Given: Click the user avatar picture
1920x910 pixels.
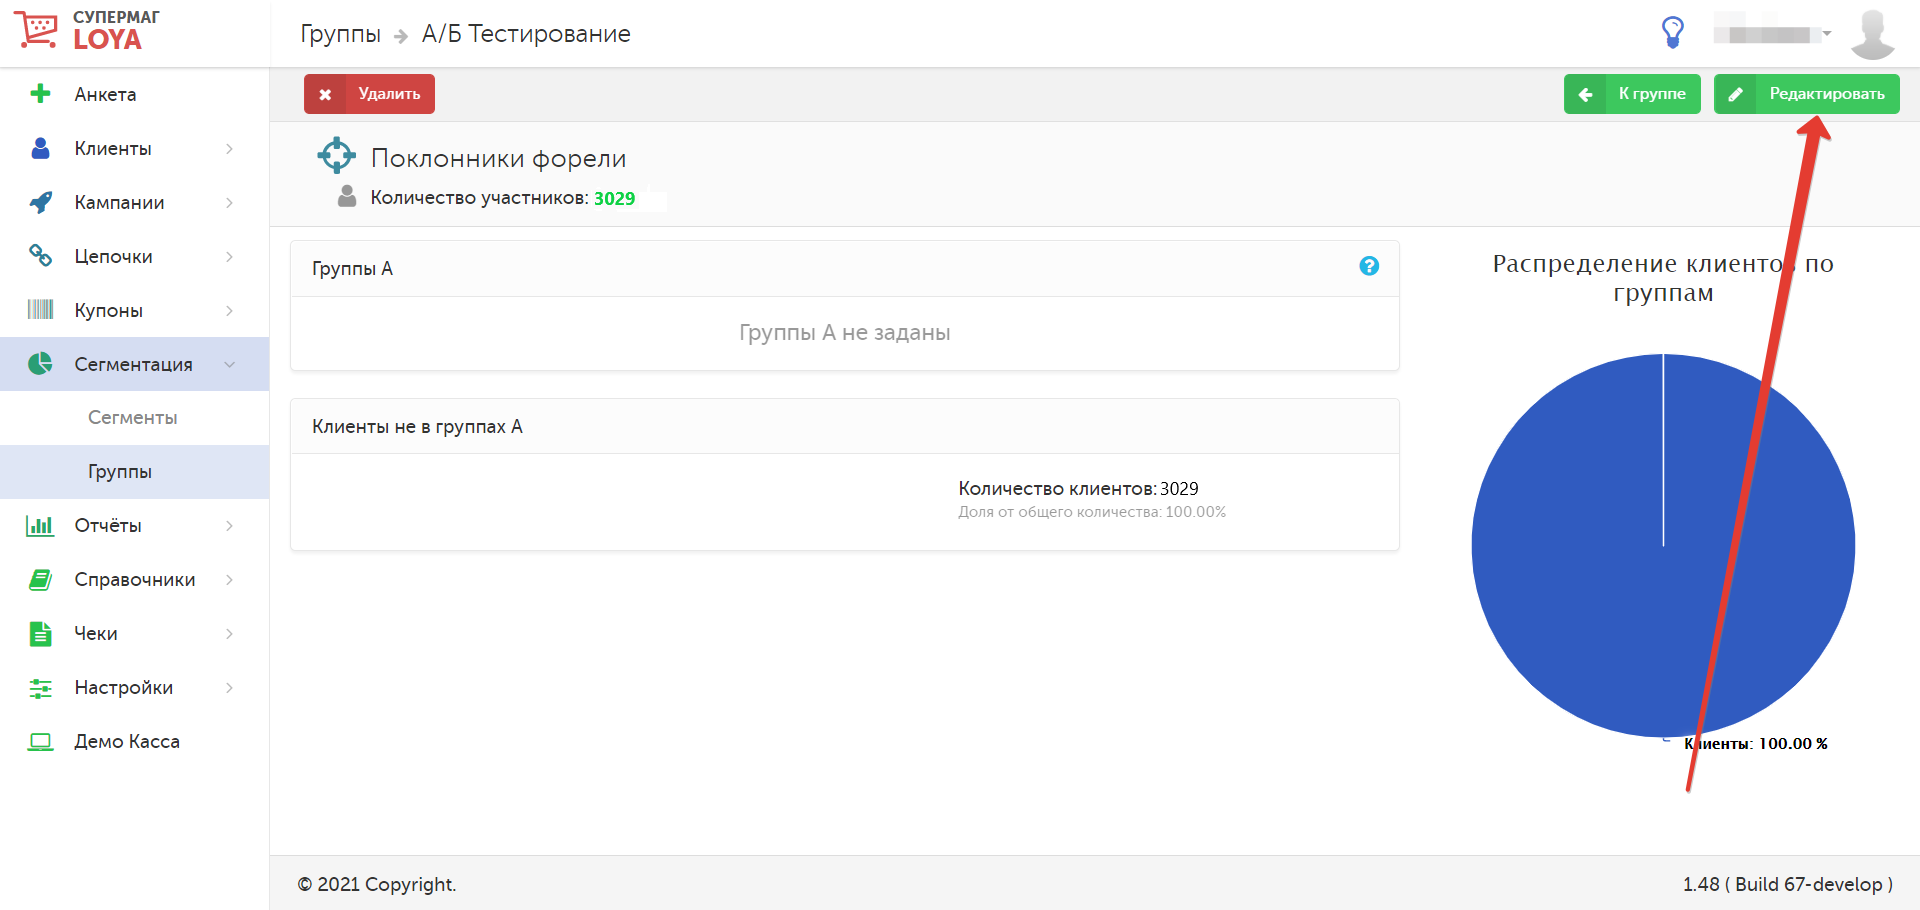Looking at the screenshot, I should [1872, 34].
